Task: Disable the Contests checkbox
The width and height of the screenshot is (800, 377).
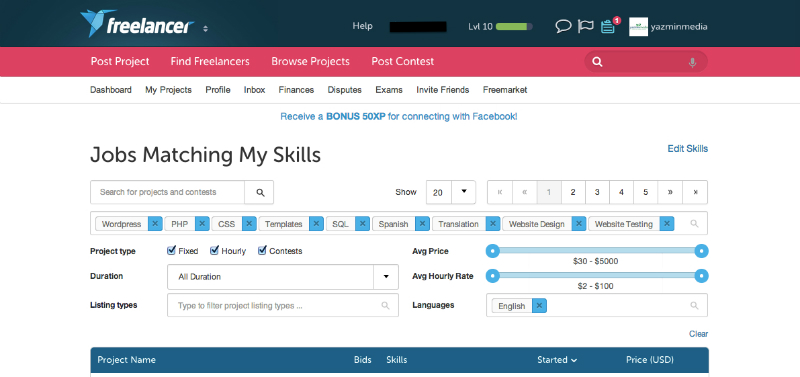Action: pos(262,250)
